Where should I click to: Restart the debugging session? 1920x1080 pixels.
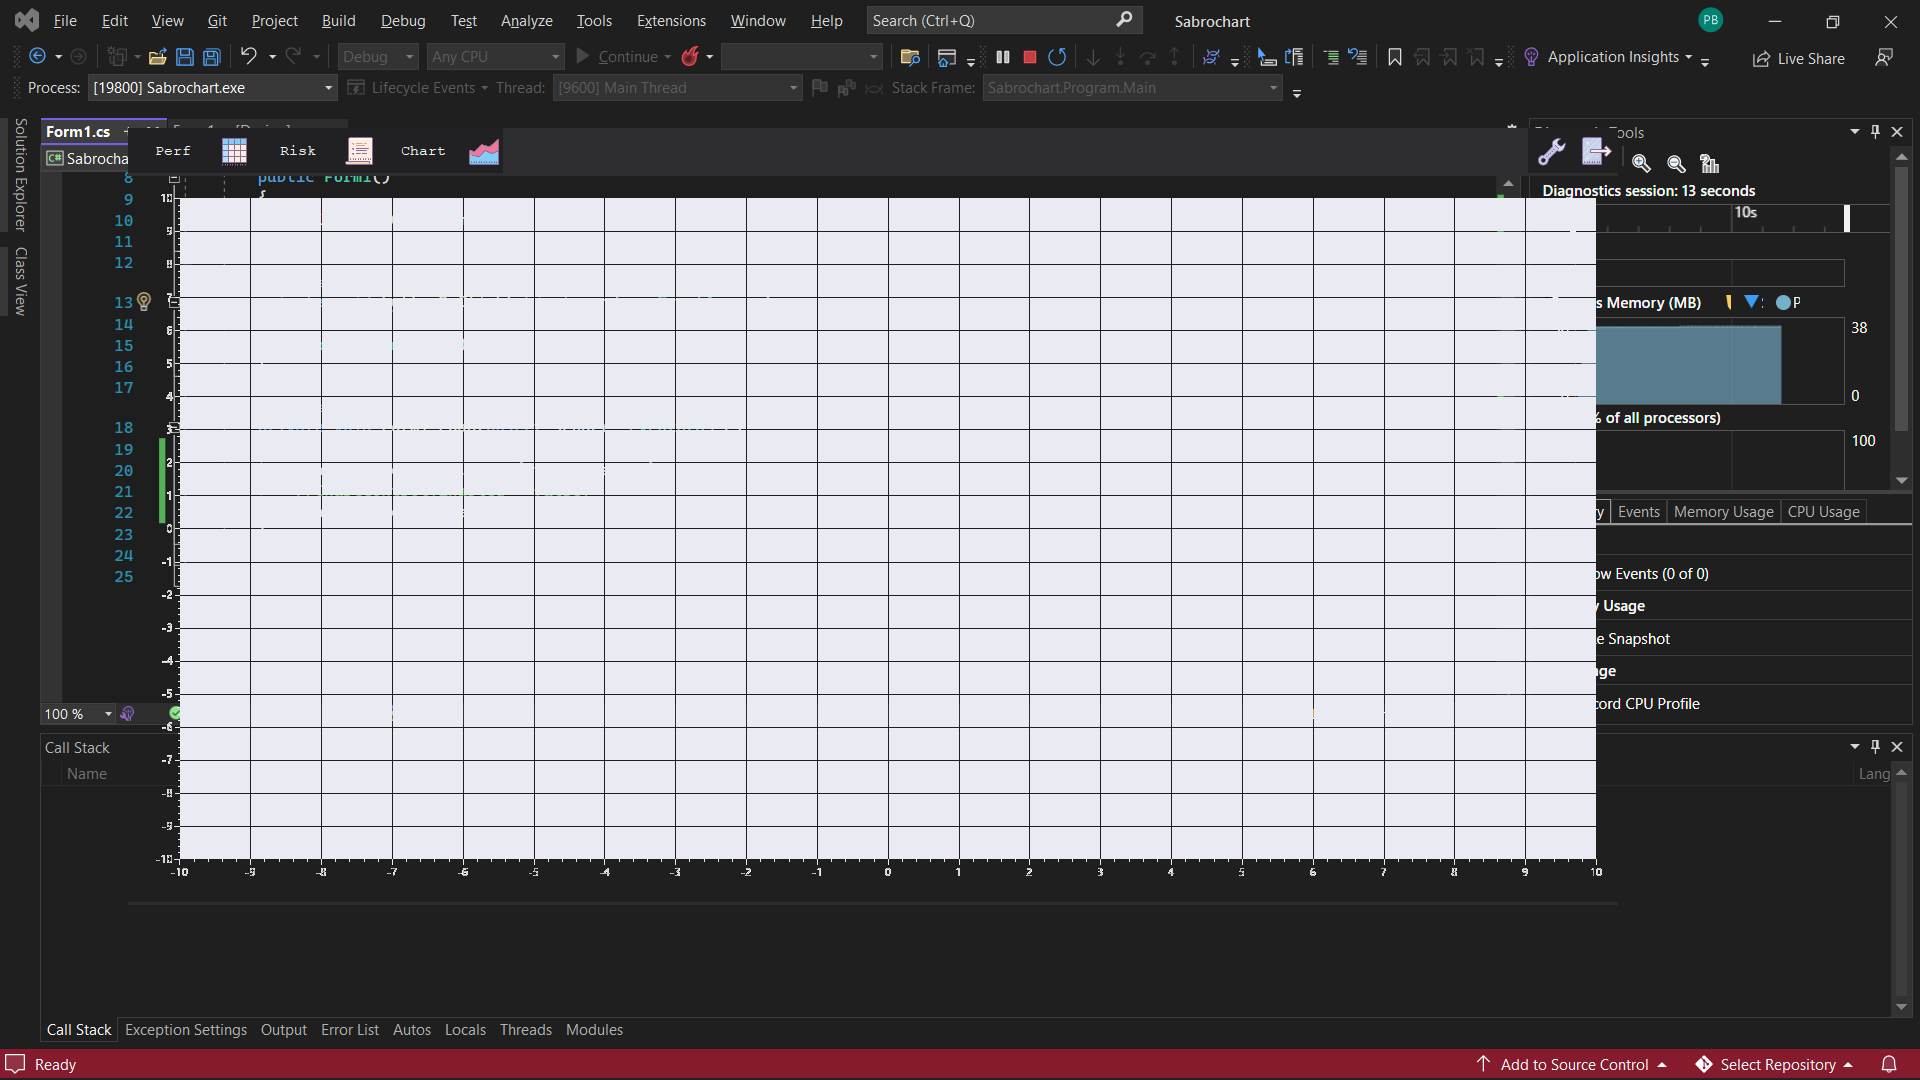point(1058,57)
